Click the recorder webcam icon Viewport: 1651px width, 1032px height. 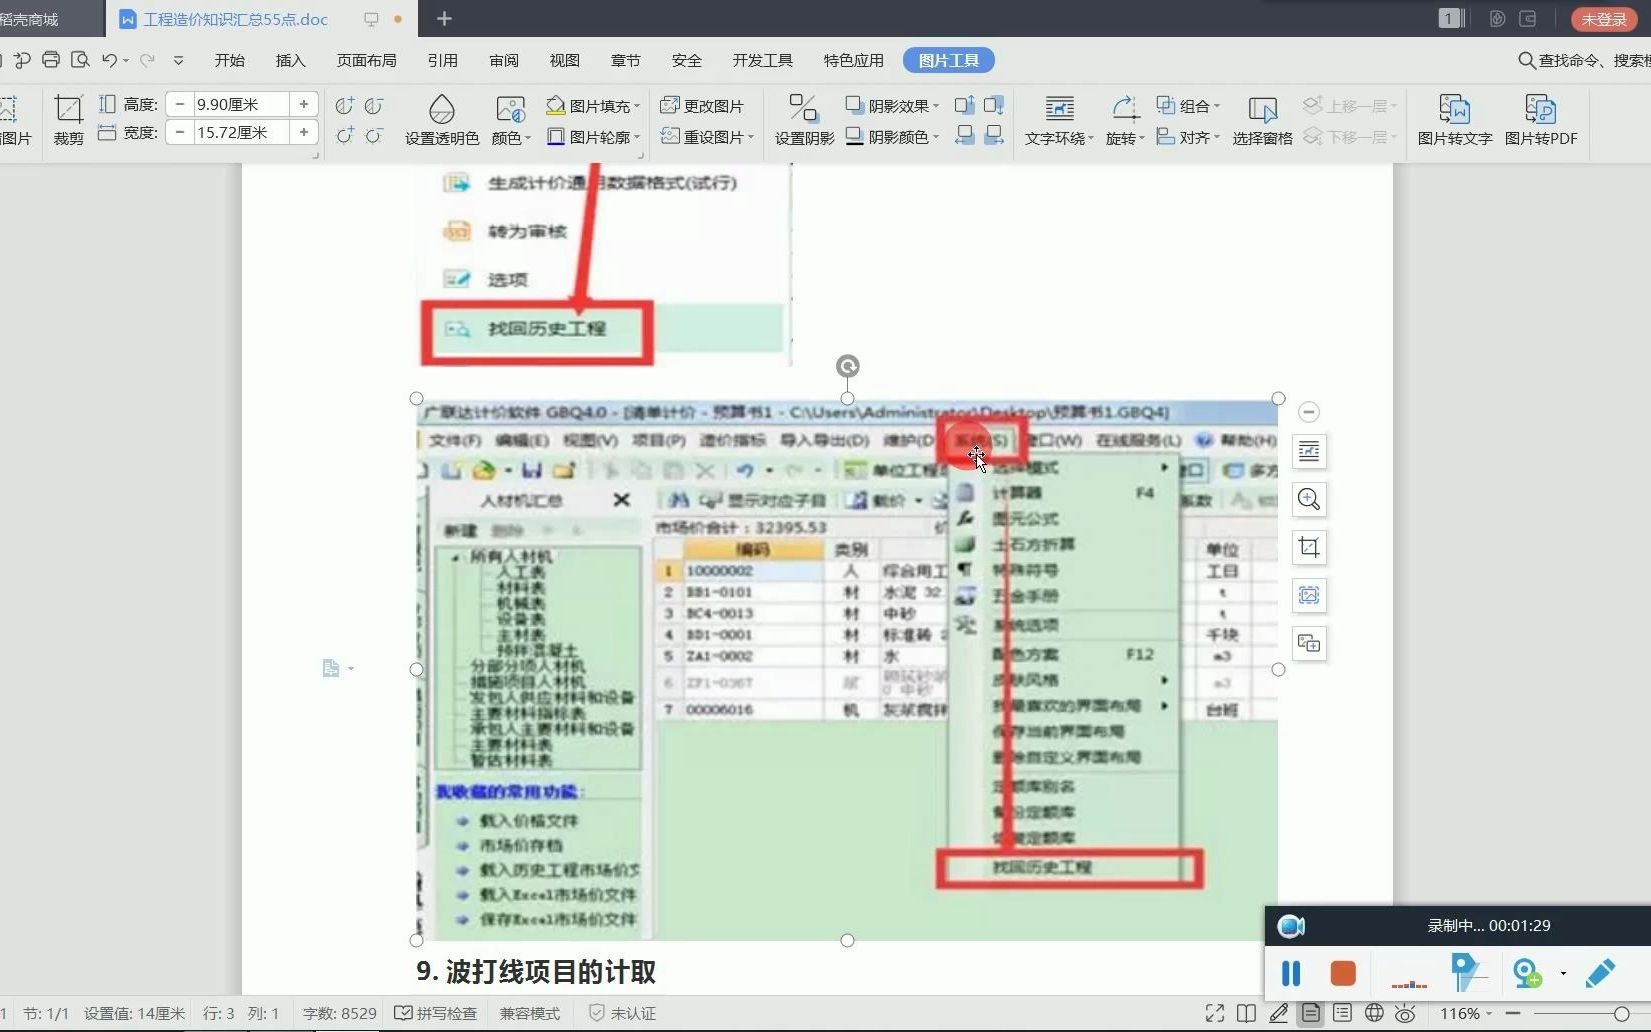tap(1527, 973)
